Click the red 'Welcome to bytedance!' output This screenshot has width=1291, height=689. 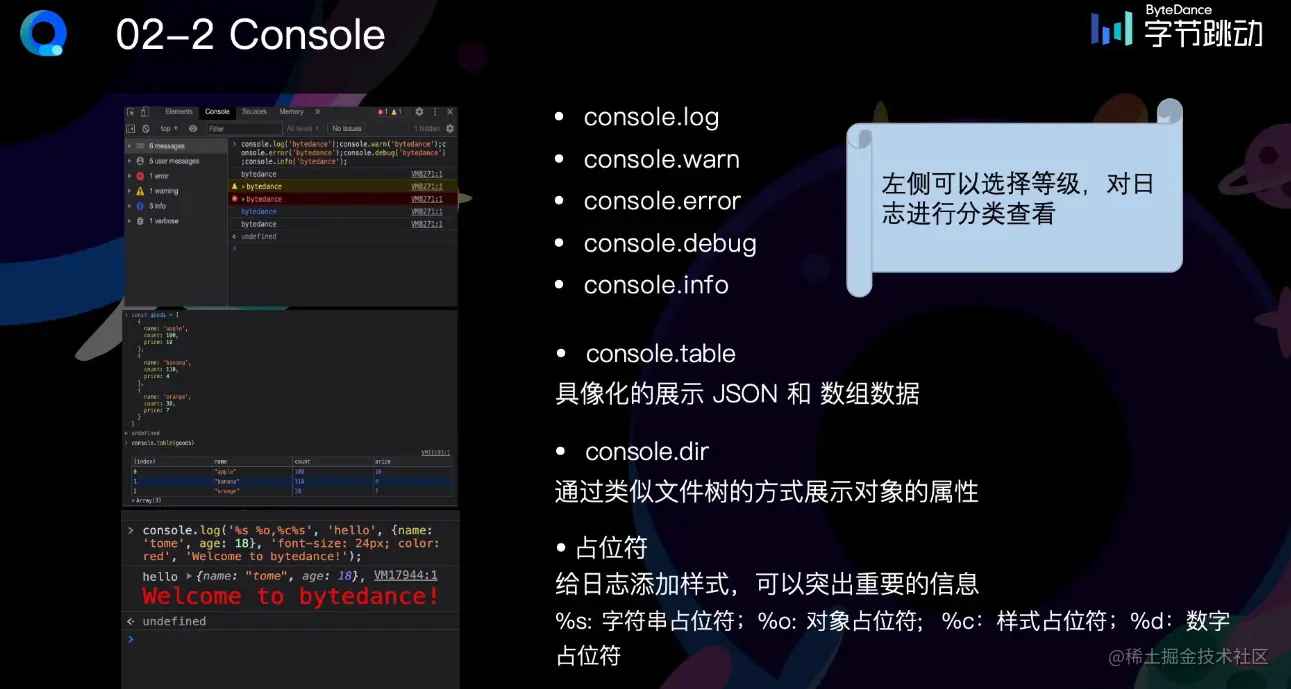(x=291, y=597)
